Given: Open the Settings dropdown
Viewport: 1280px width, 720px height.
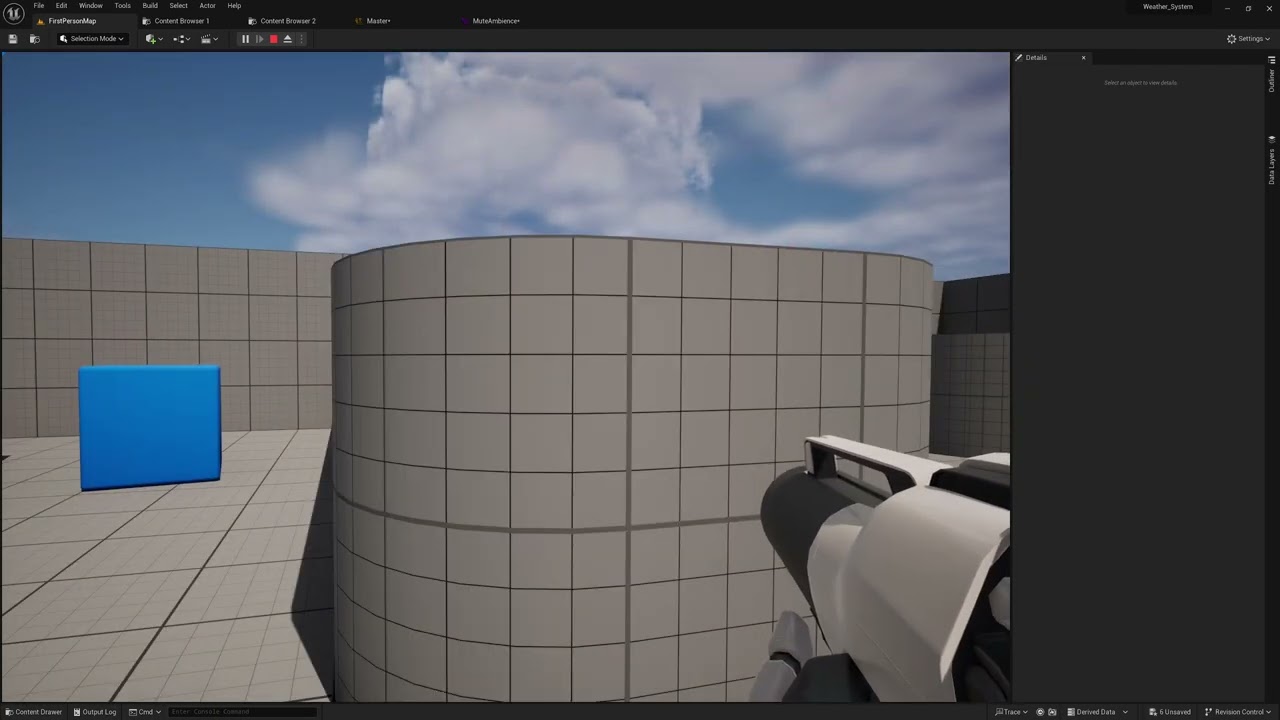Looking at the screenshot, I should pos(1248,39).
